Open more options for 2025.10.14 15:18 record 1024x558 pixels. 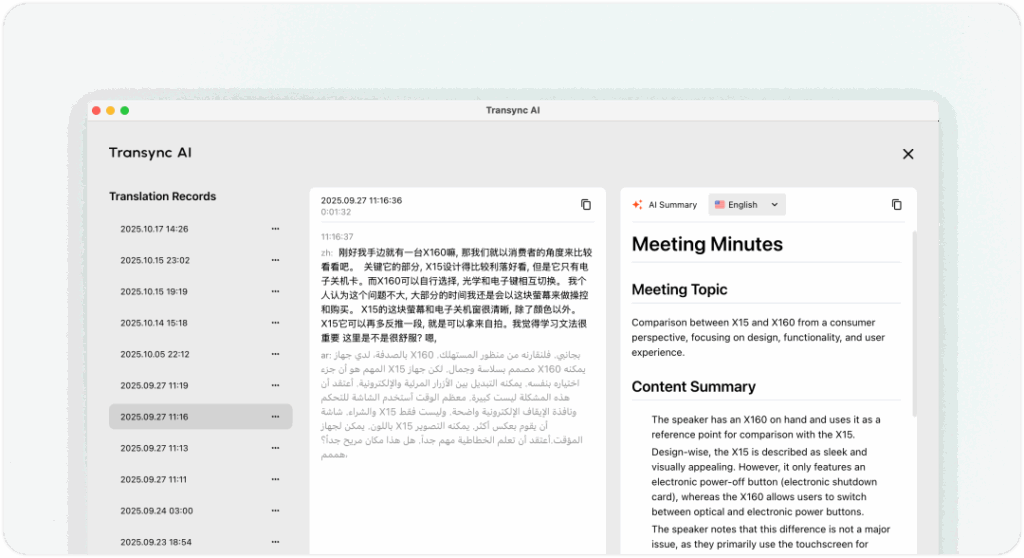(x=275, y=323)
